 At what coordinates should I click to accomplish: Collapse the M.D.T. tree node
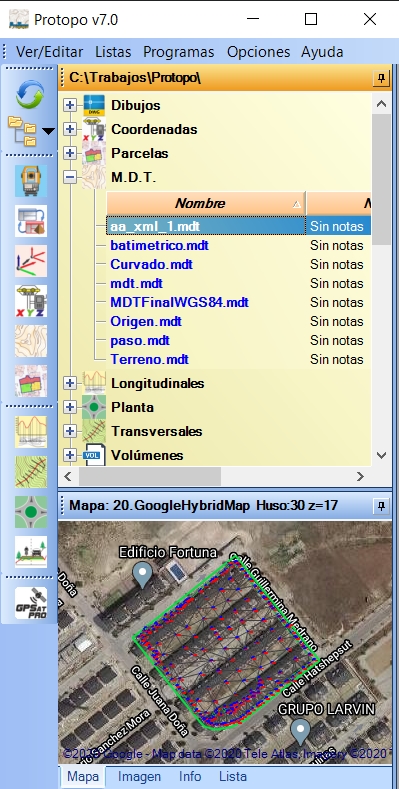click(x=70, y=177)
